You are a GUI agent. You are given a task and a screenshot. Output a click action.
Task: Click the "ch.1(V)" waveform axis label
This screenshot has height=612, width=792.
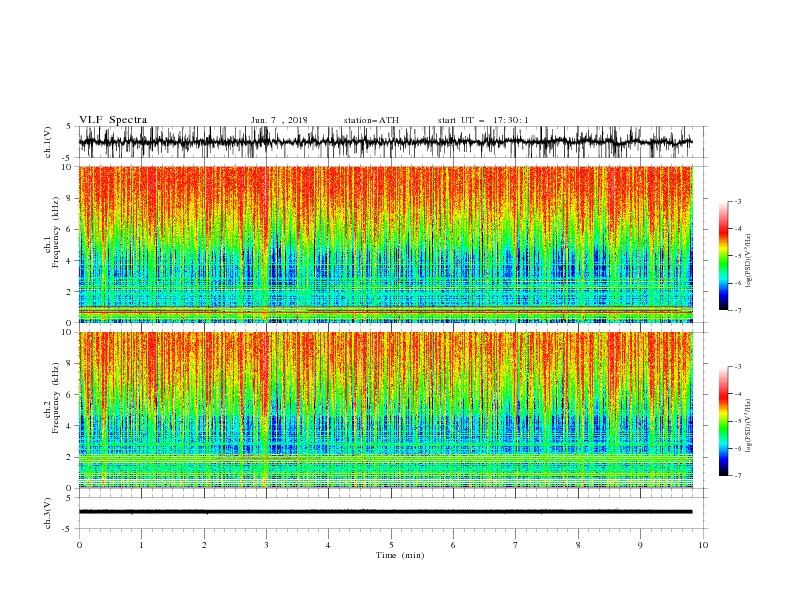click(48, 142)
